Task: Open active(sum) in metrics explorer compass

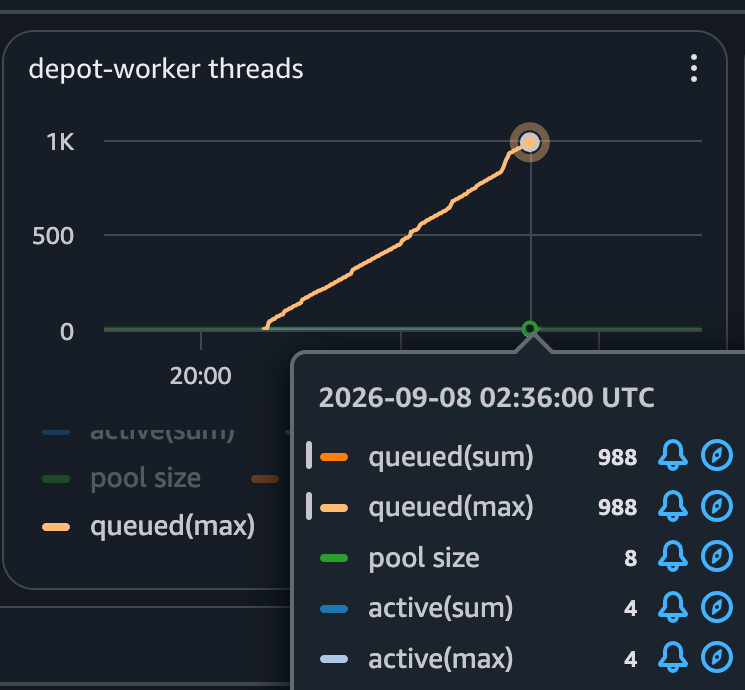Action: click(716, 607)
